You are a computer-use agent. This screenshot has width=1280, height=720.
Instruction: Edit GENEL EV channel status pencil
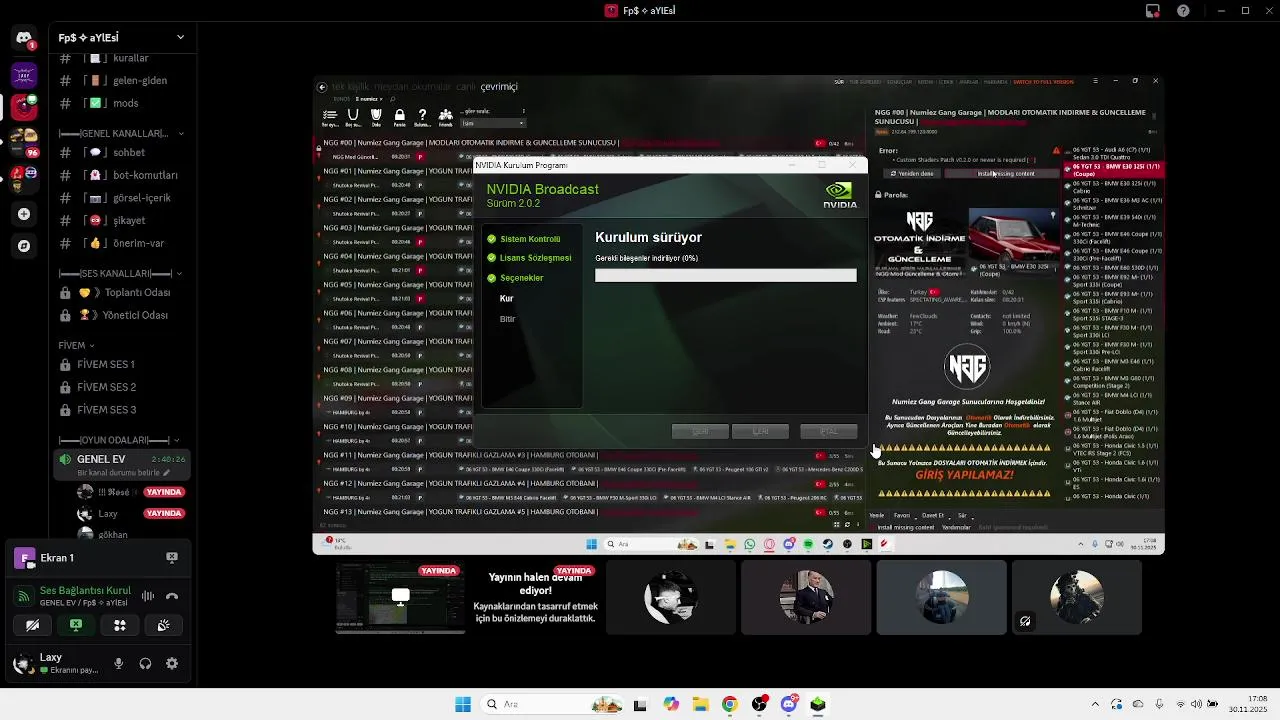point(167,472)
